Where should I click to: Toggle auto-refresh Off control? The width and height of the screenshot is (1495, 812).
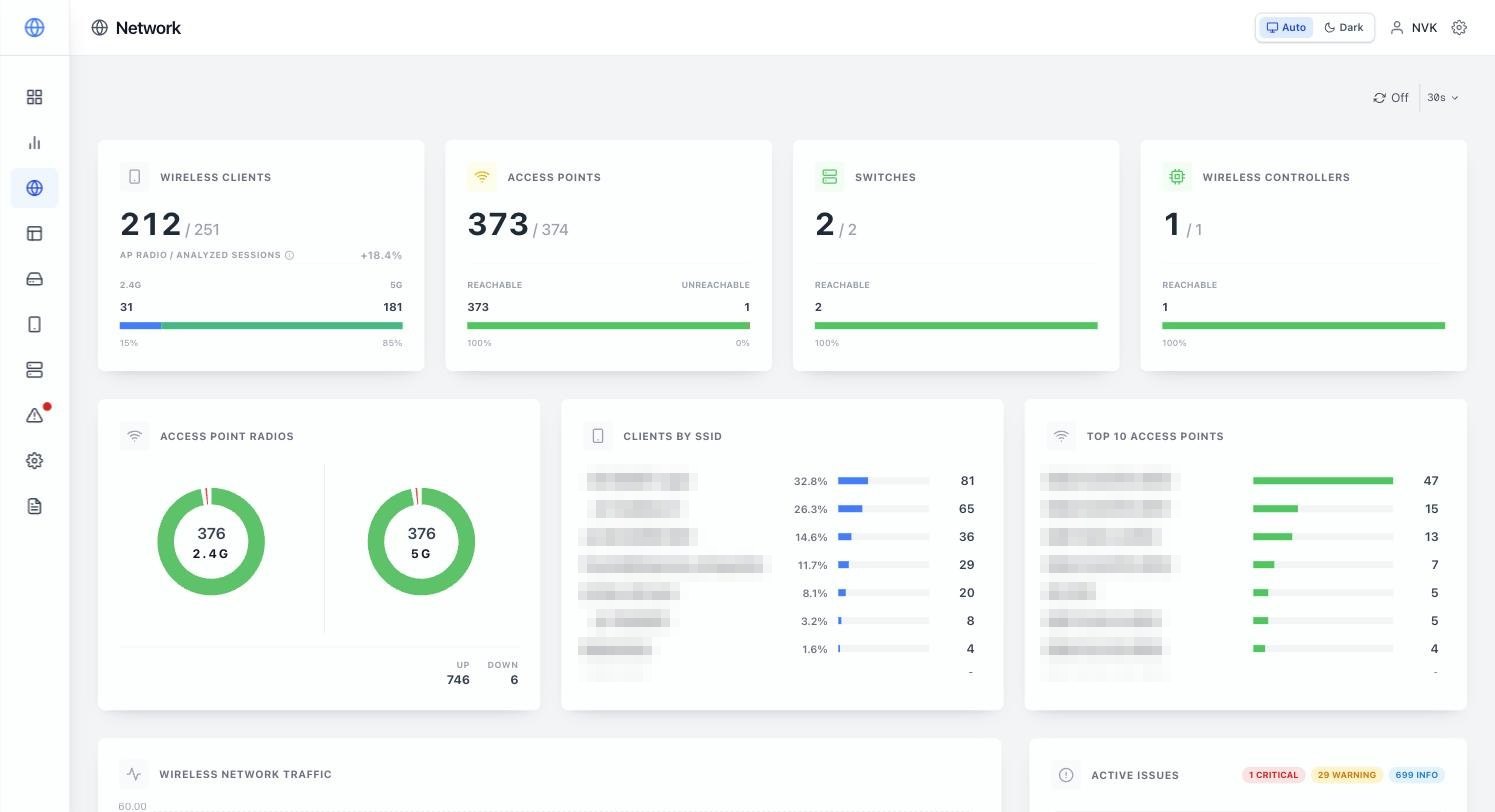1391,98
